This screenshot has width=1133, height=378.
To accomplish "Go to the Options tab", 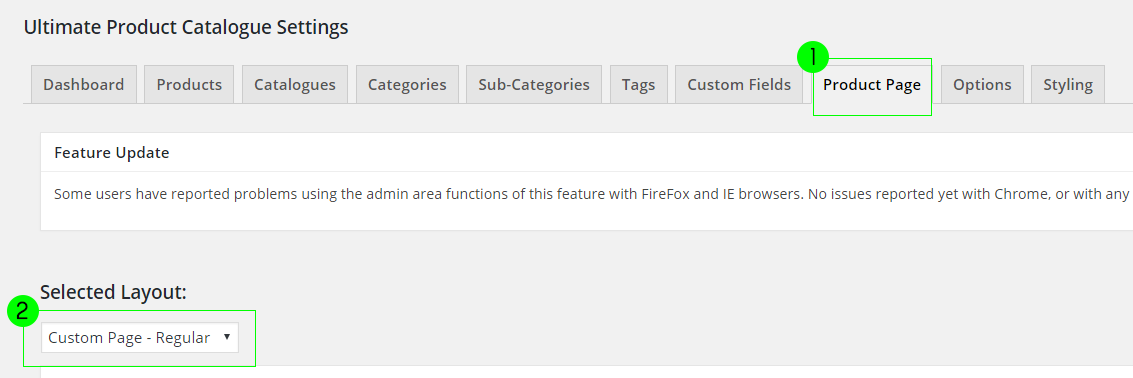I will tap(982, 85).
